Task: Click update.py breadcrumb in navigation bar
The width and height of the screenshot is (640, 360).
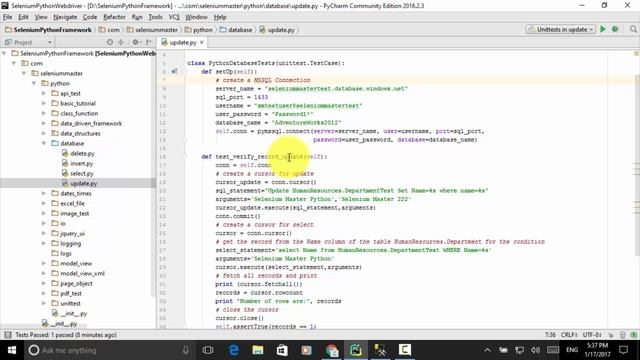Action: tap(277, 30)
